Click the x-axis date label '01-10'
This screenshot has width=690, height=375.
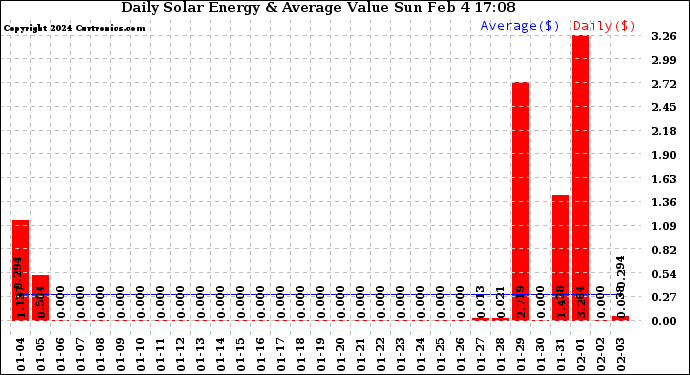[141, 355]
